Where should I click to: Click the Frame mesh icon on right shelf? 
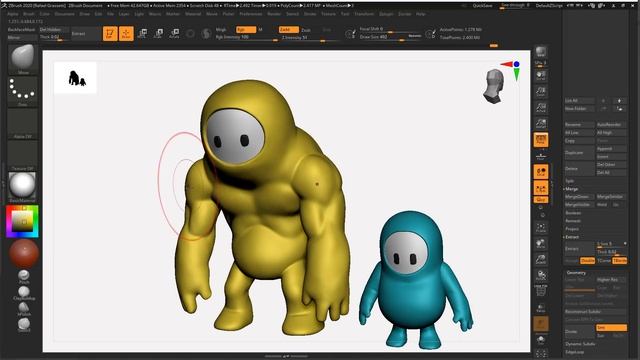[541, 228]
